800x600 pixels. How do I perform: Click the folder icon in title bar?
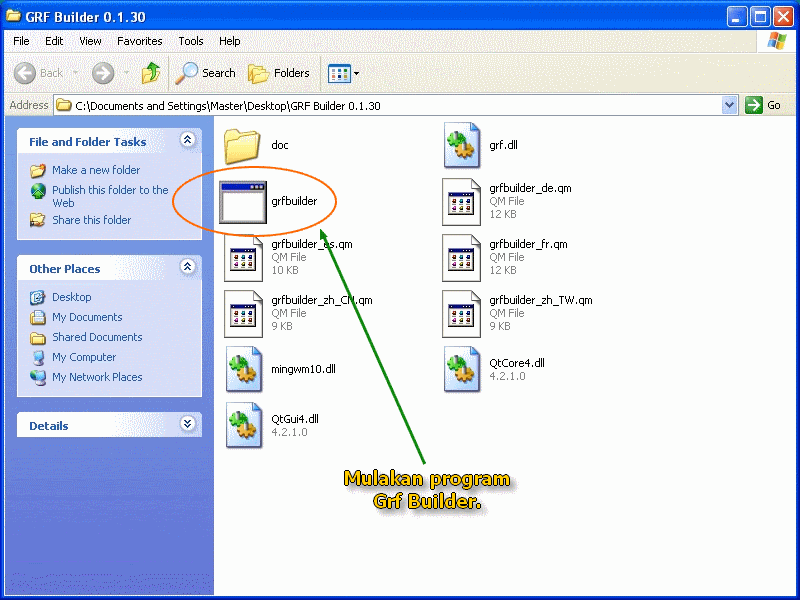[13, 16]
